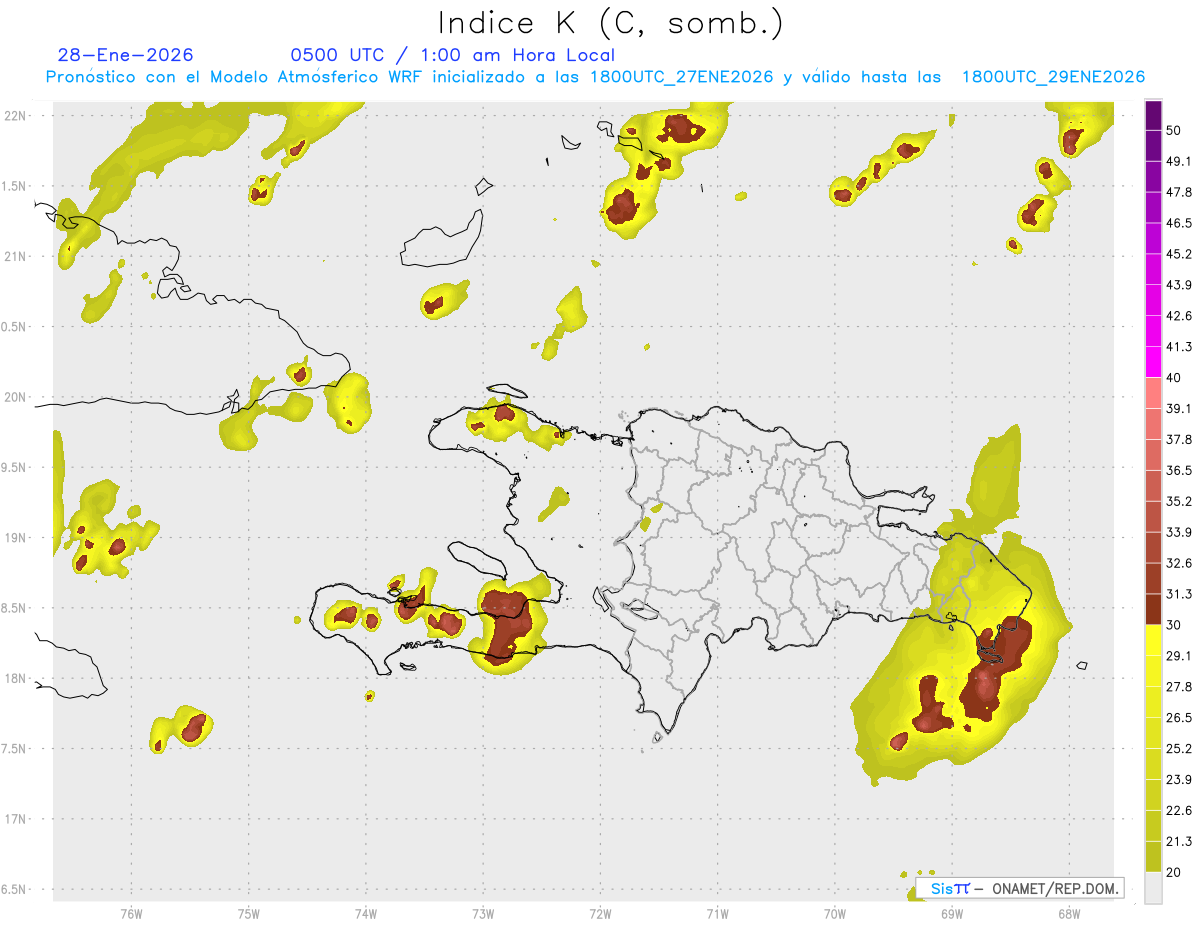
Task: Click the "41.3" legend value
Action: [x=1178, y=347]
